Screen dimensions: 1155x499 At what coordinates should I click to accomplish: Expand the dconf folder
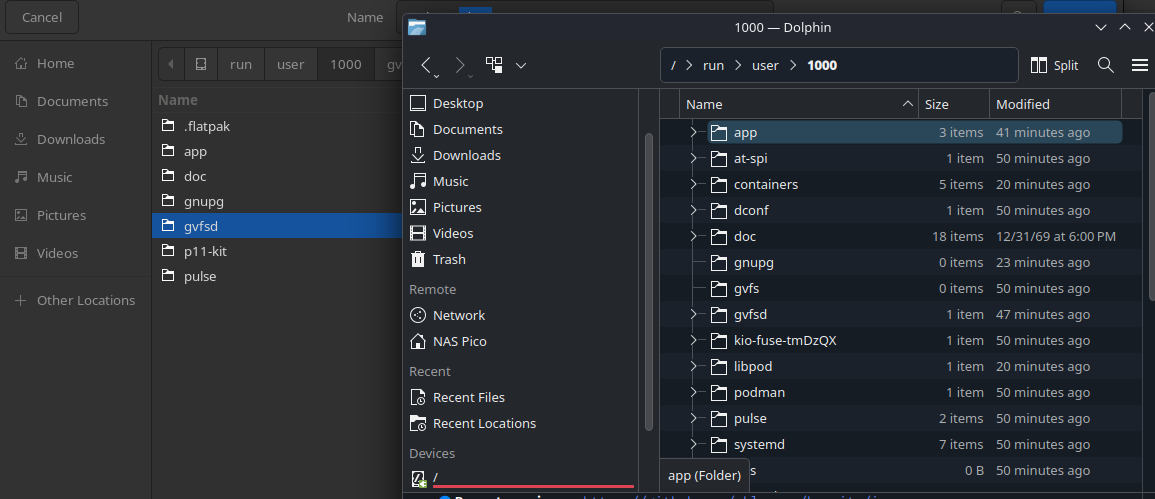(693, 210)
